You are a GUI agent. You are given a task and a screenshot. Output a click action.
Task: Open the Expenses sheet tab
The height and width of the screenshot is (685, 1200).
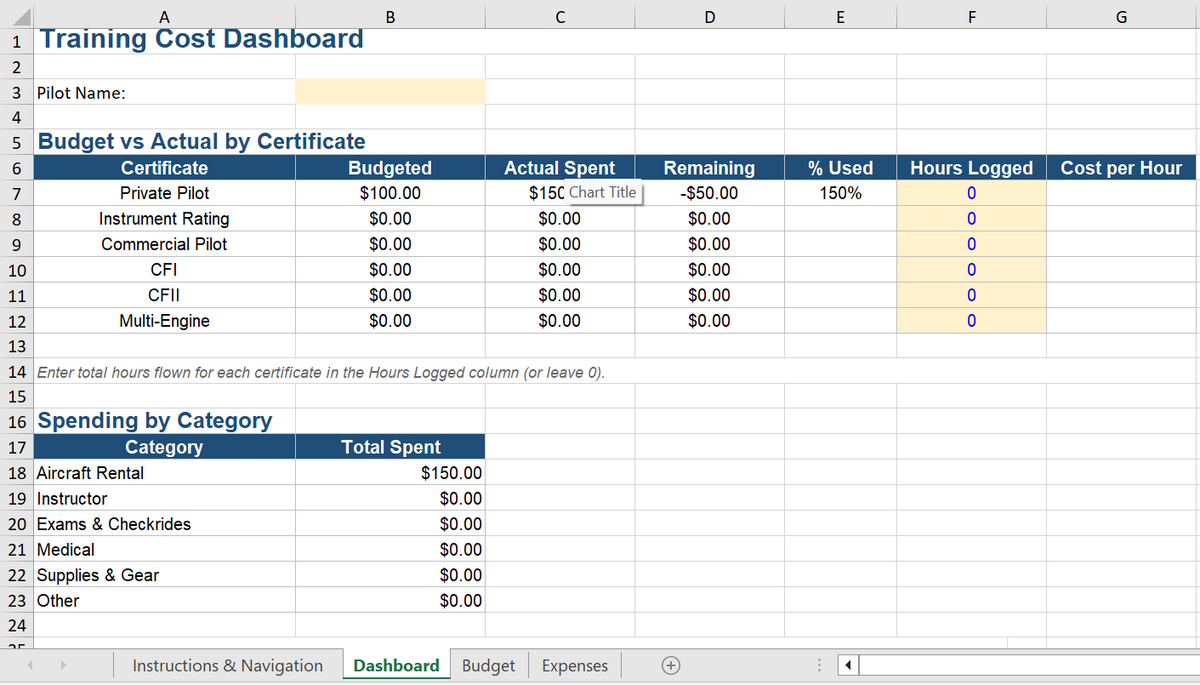pos(575,665)
